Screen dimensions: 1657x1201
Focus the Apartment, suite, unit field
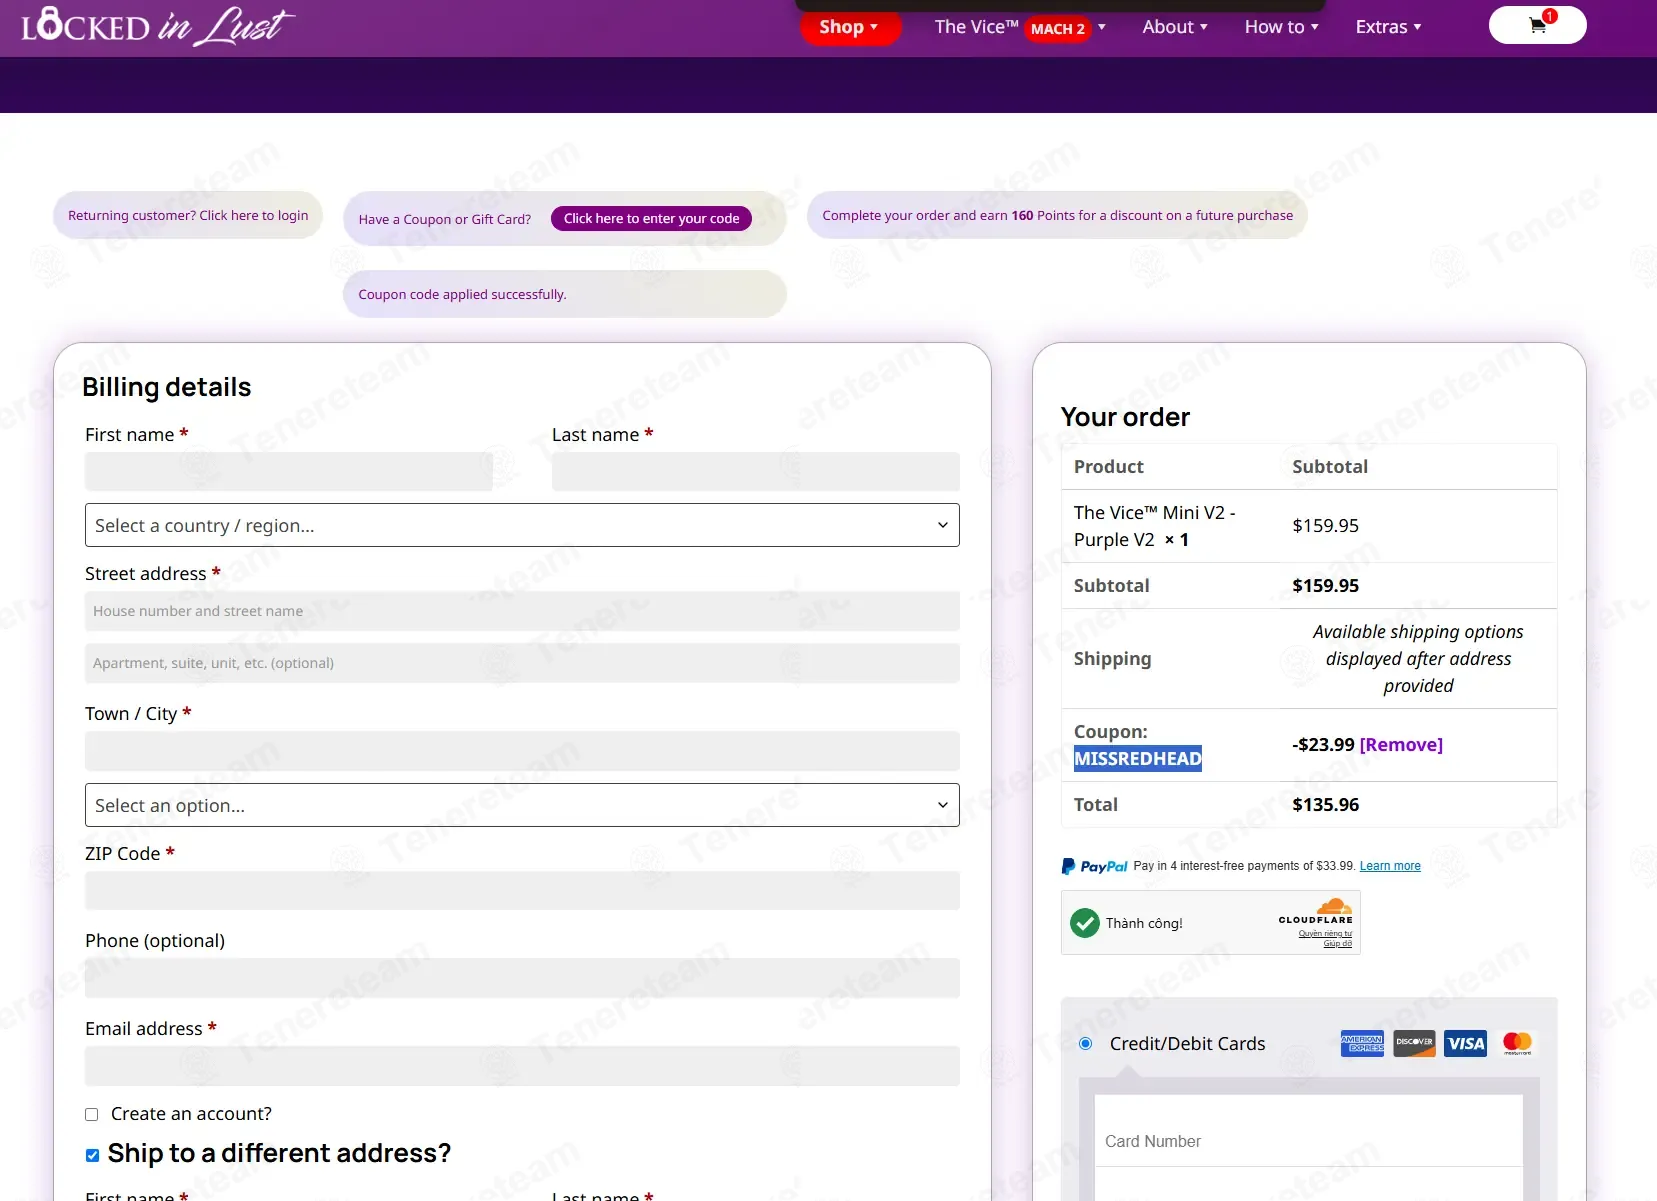(522, 663)
